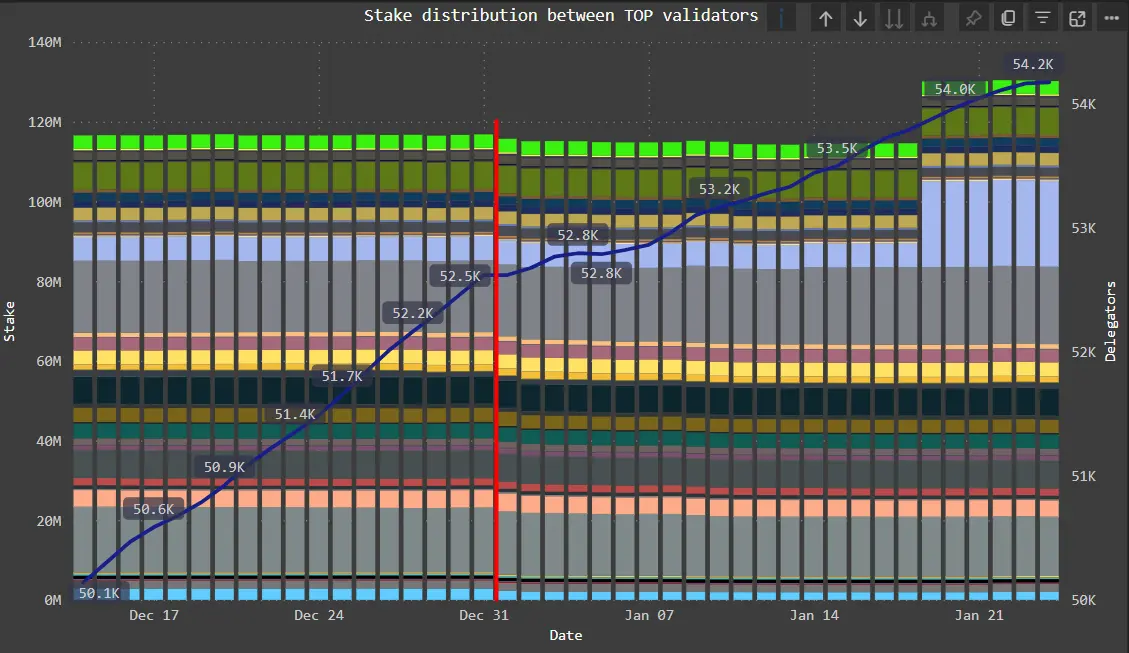Turn on drill down with the single down arrow
This screenshot has width=1129, height=653.
(860, 19)
